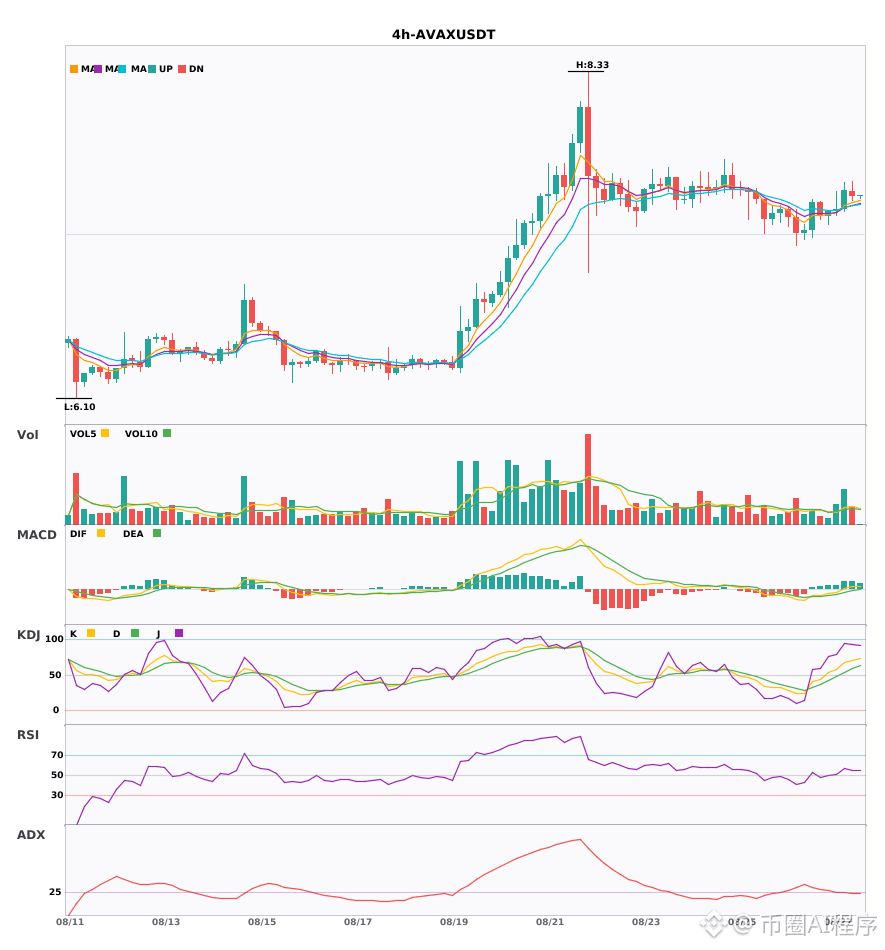
Task: Click the Vol panel heading
Action: coord(27,435)
